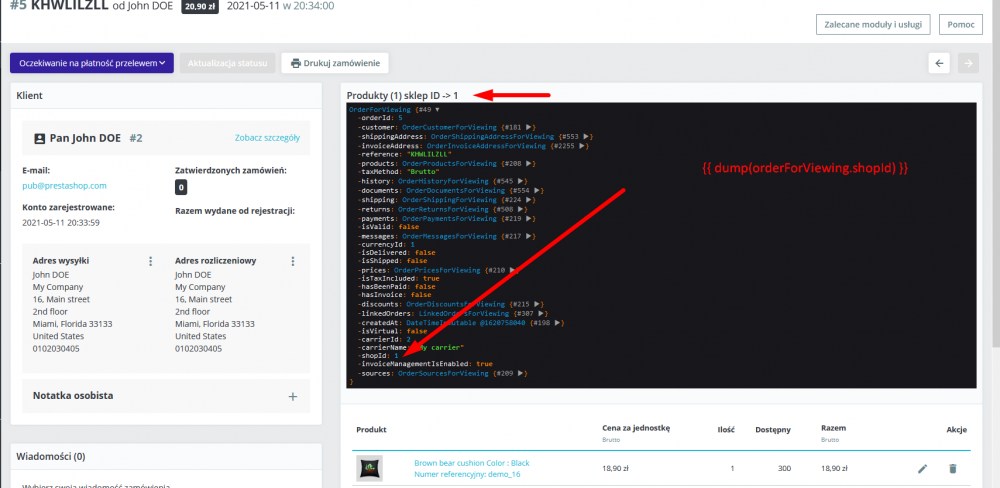
Task: Click available quantity 300 cell
Action: tap(784, 468)
